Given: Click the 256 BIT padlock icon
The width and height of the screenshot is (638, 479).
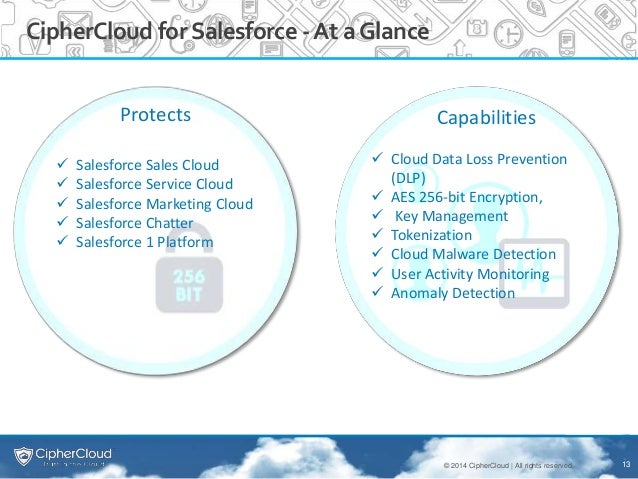Looking at the screenshot, I should pyautogui.click(x=189, y=269).
